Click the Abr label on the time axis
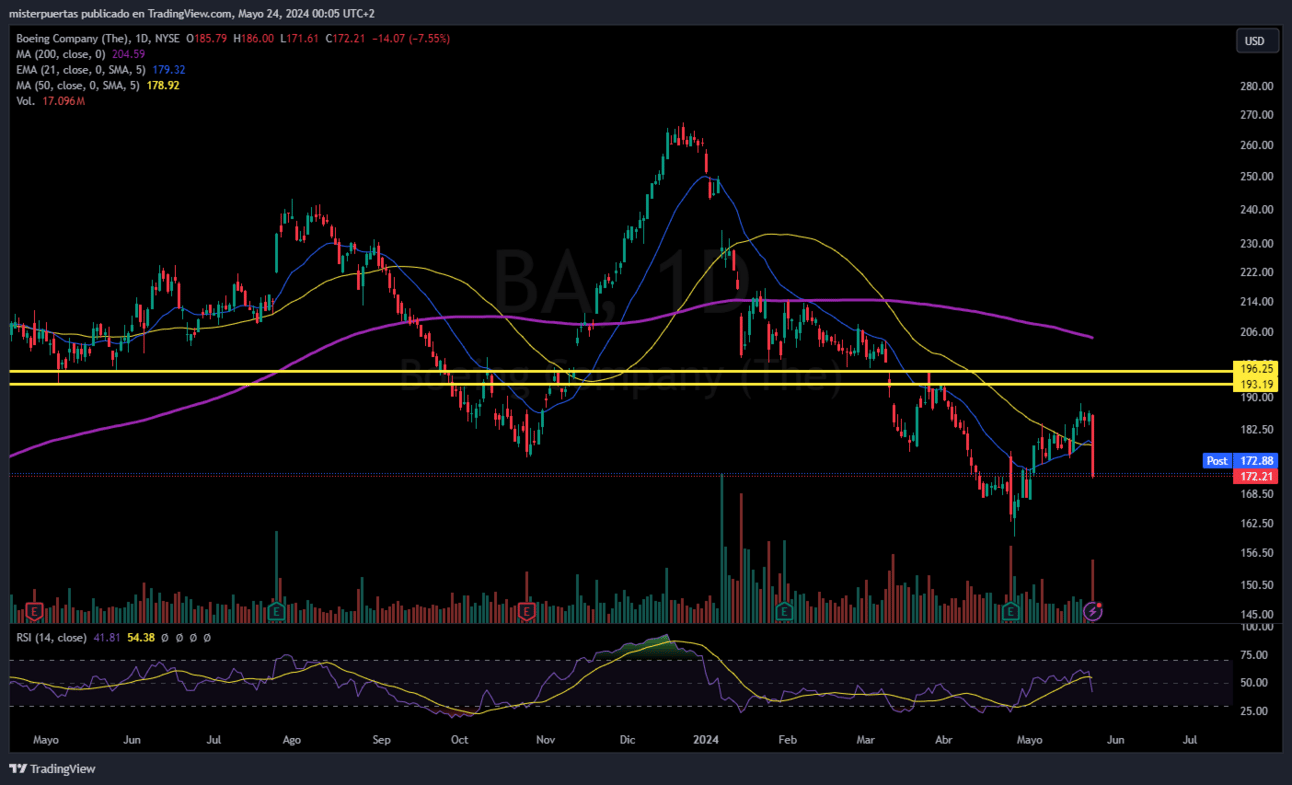 coord(943,741)
